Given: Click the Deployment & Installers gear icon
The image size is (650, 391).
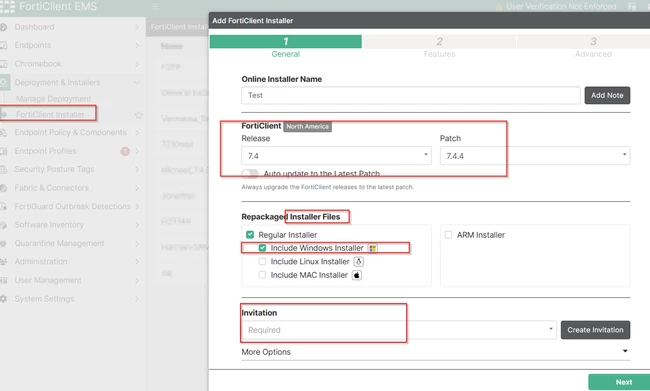Looking at the screenshot, I should 4,83.
